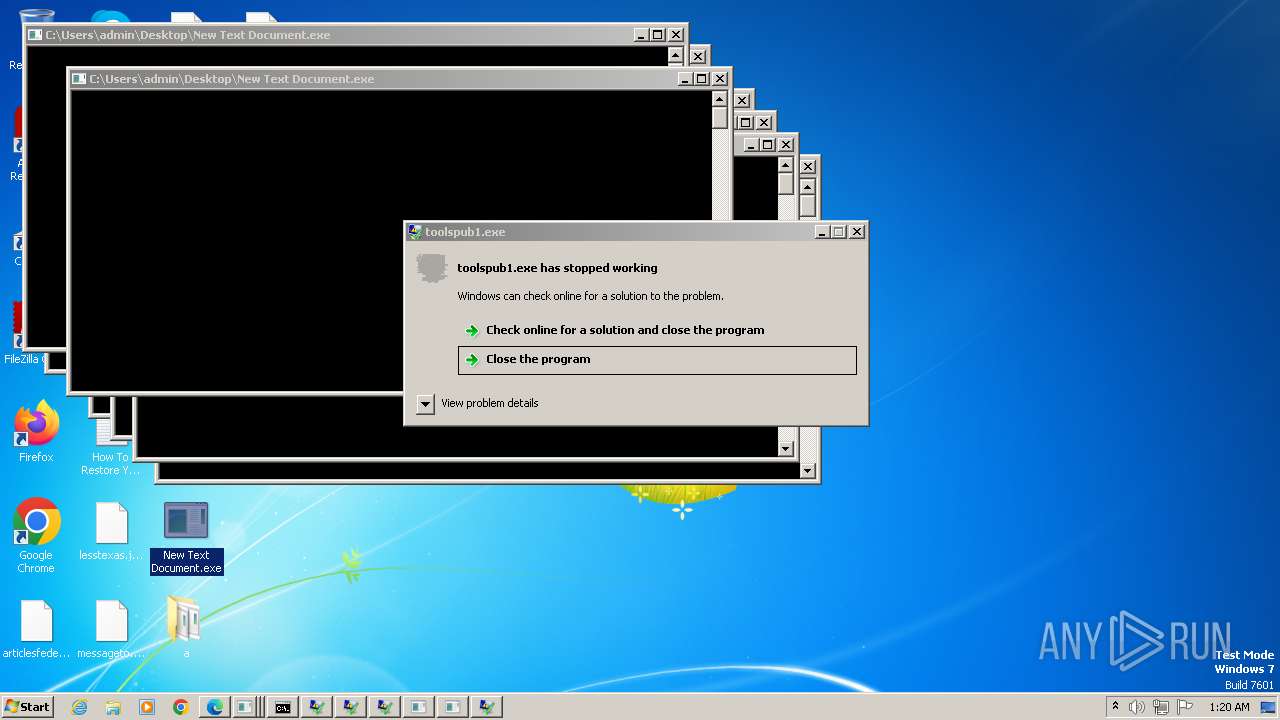Viewport: 1280px width, 720px height.
Task: Select the Google Chrome desktop shortcut
Action: pos(36,535)
